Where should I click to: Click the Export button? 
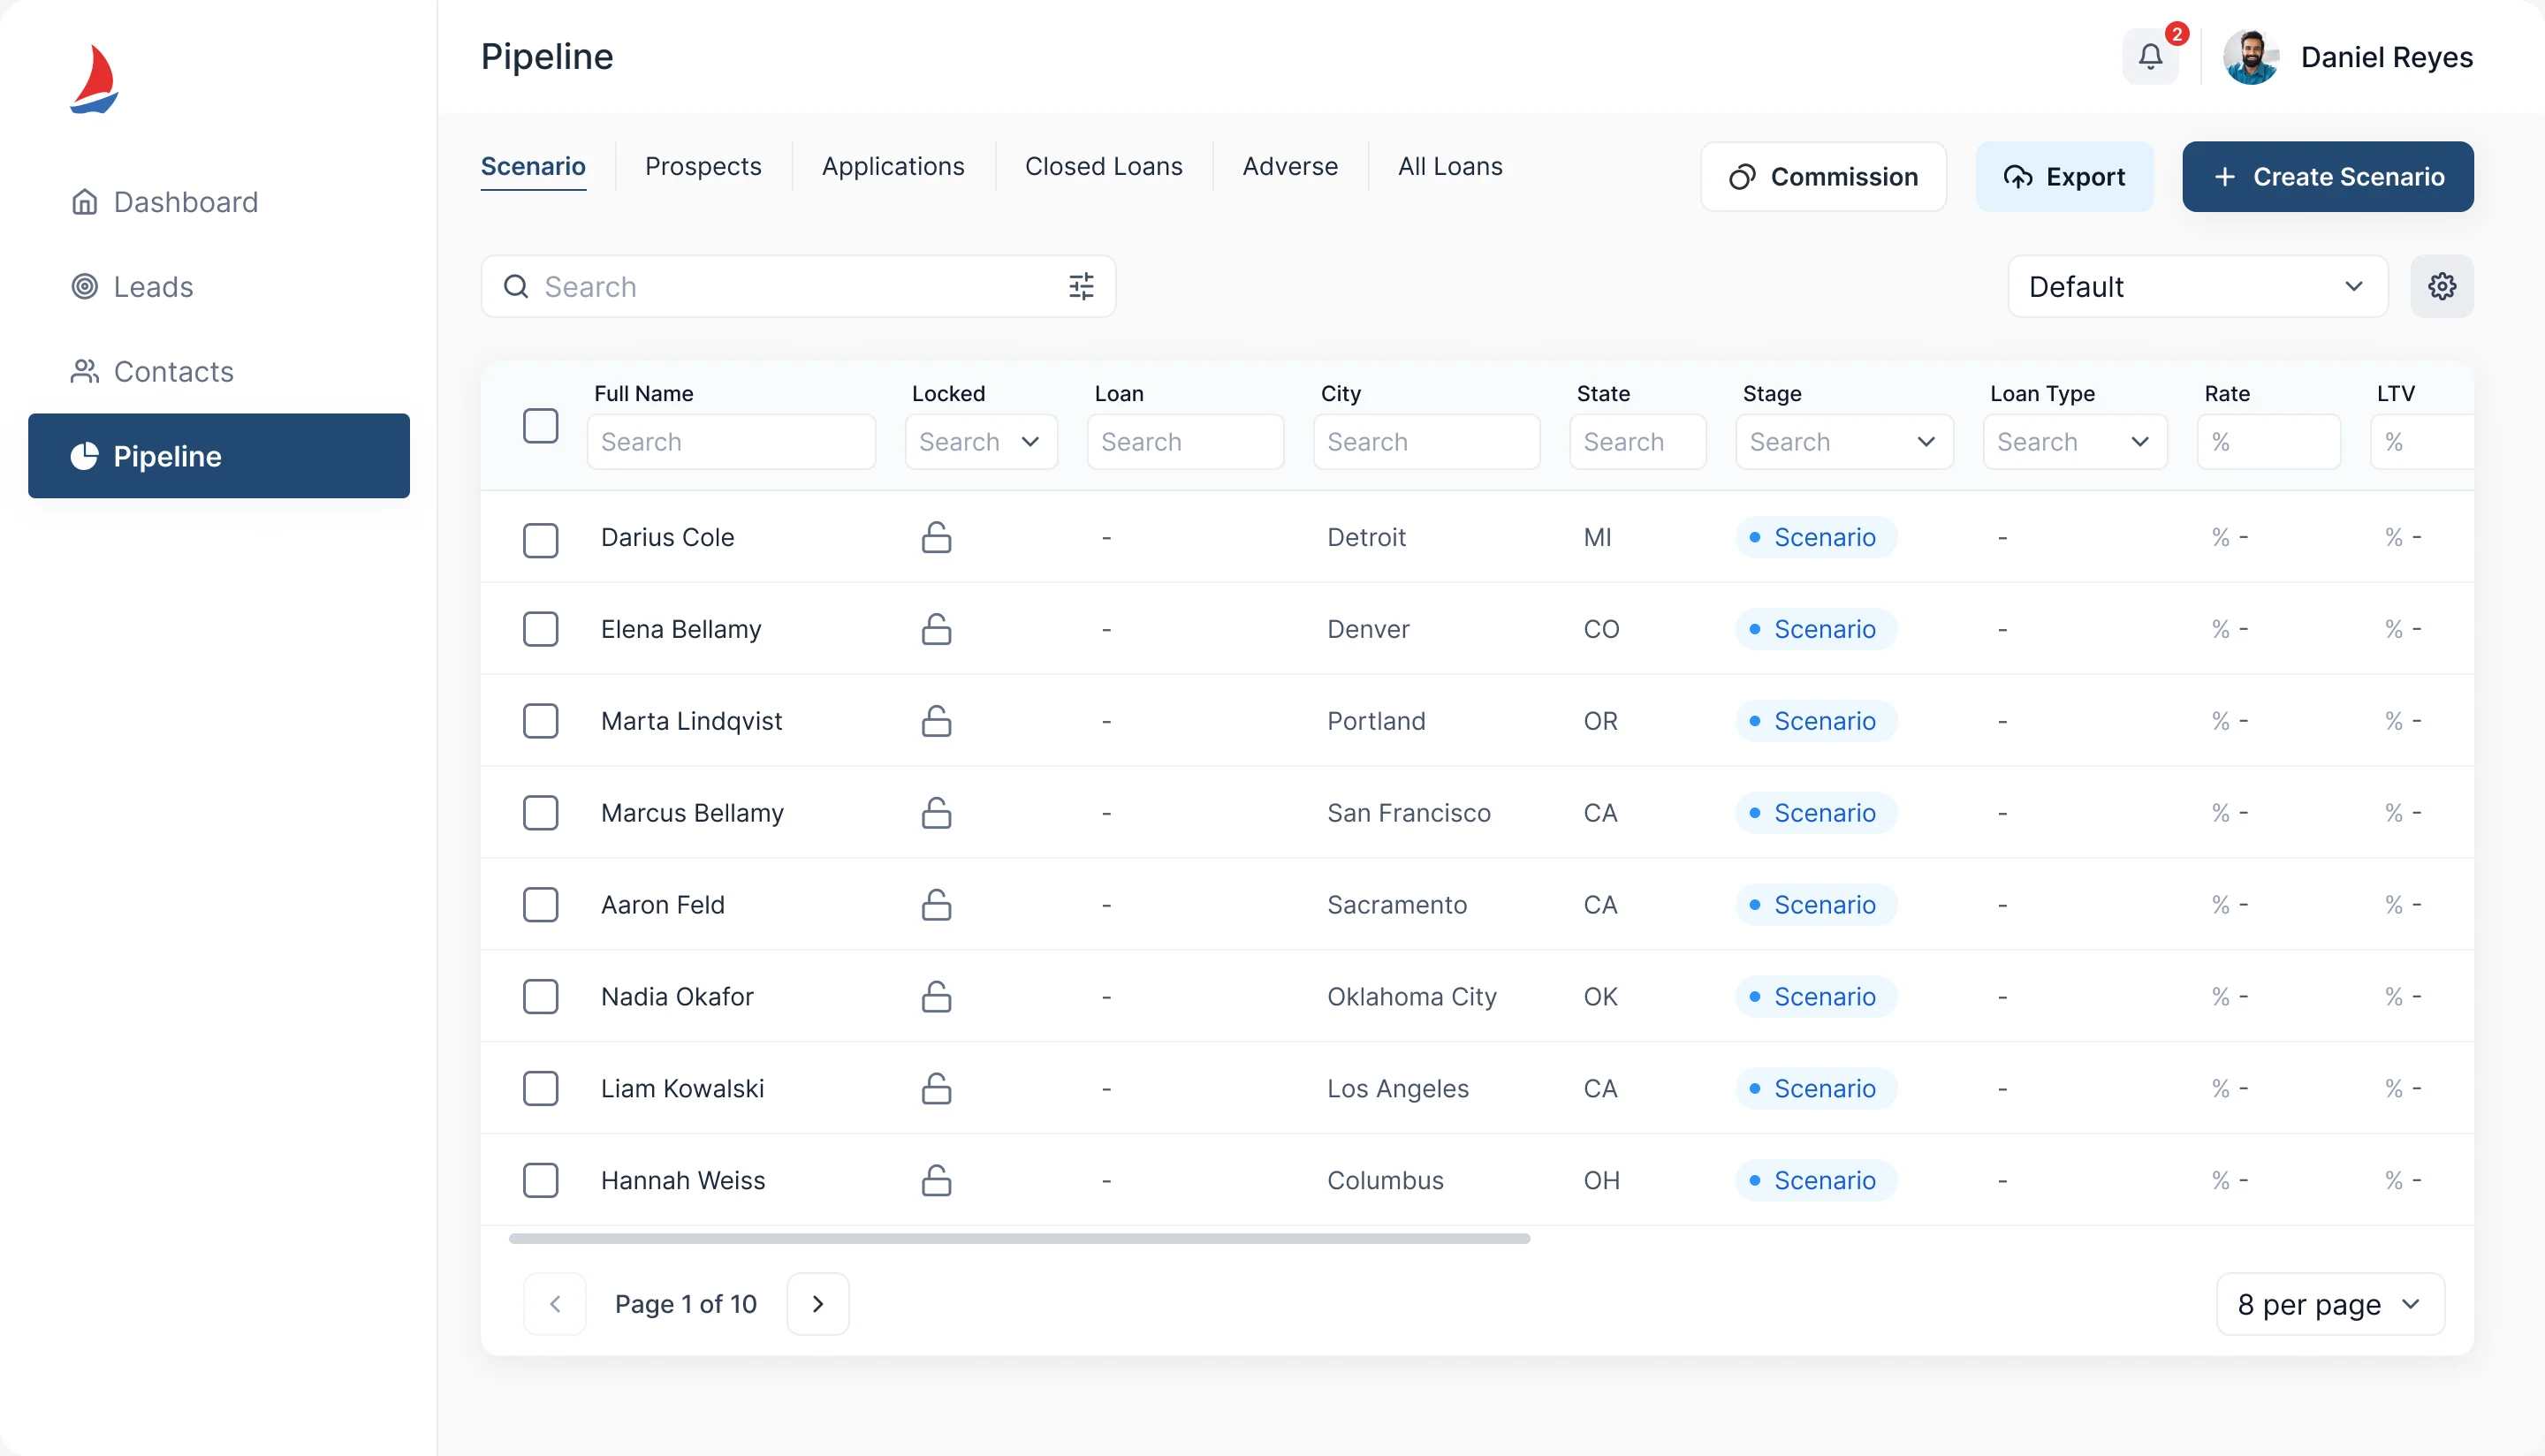point(2064,177)
